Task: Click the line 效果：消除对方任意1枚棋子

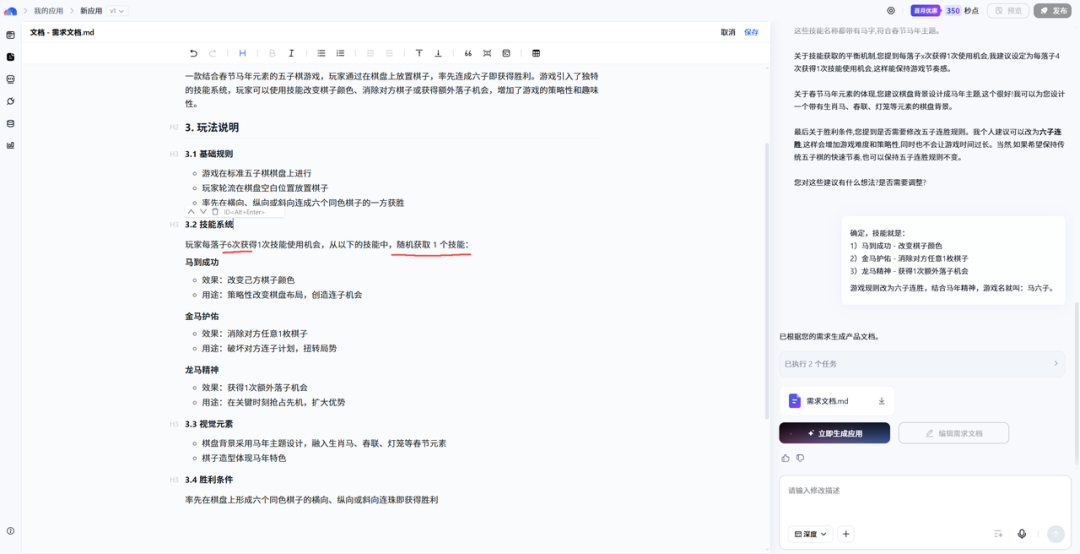Action: (254, 334)
